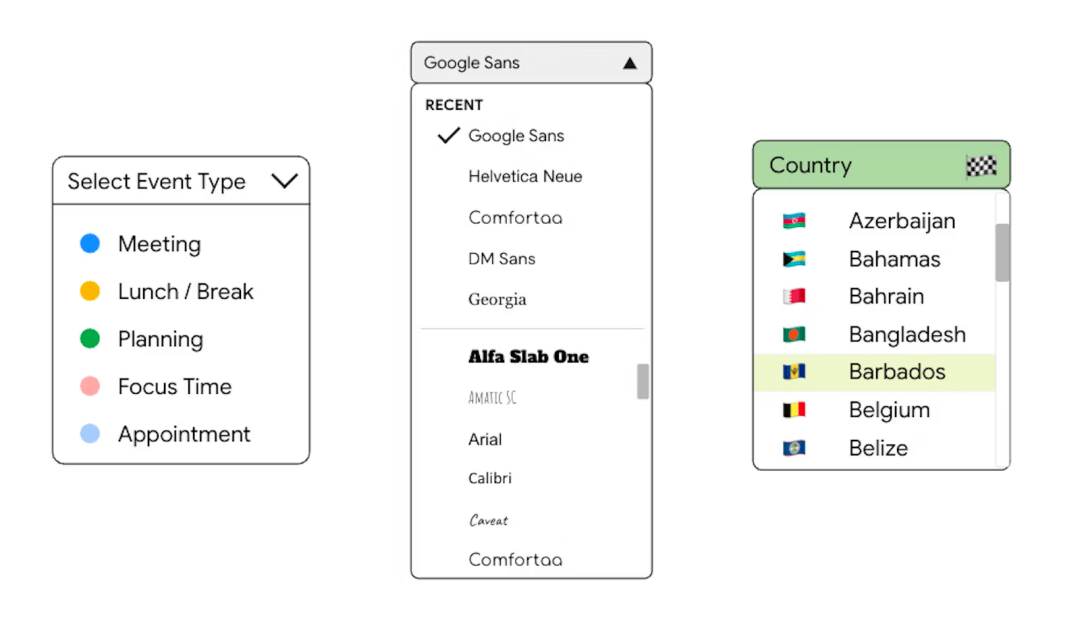Click the Bangladesh flag icon
1080x618 pixels.
[x=794, y=334]
